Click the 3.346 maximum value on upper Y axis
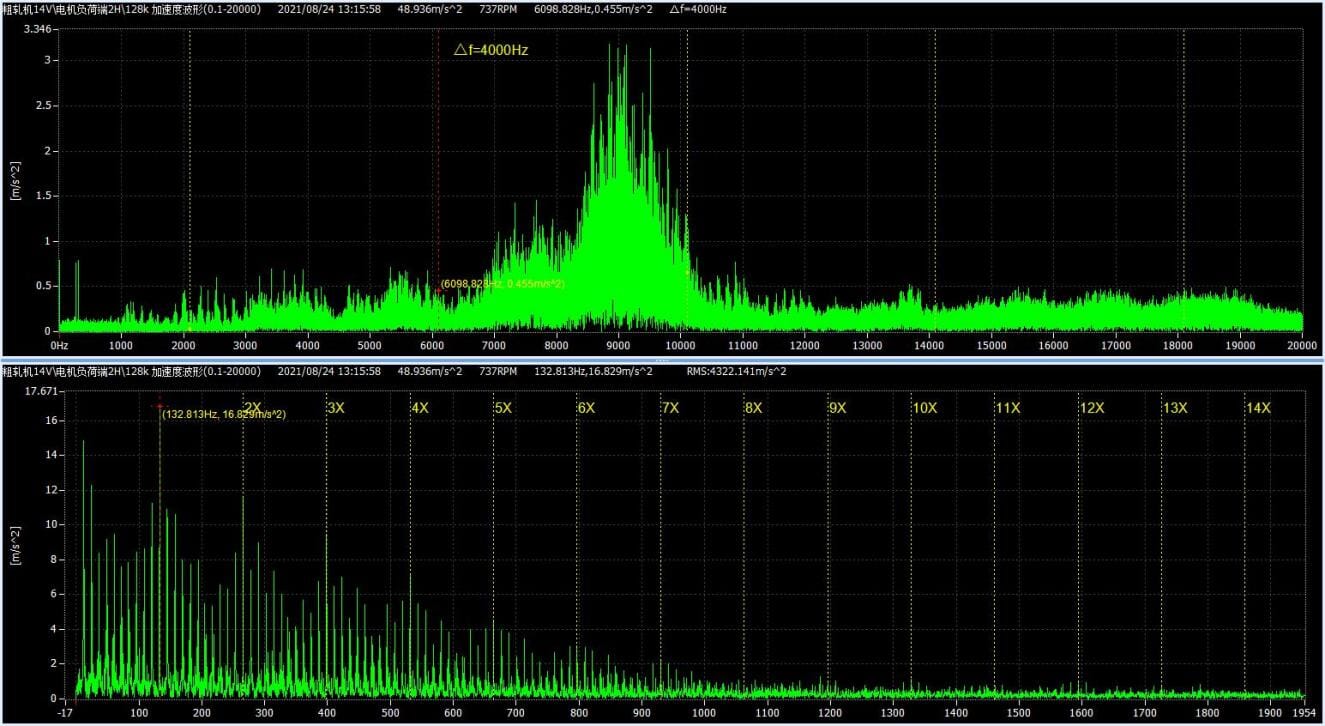The image size is (1325, 726). [37, 29]
